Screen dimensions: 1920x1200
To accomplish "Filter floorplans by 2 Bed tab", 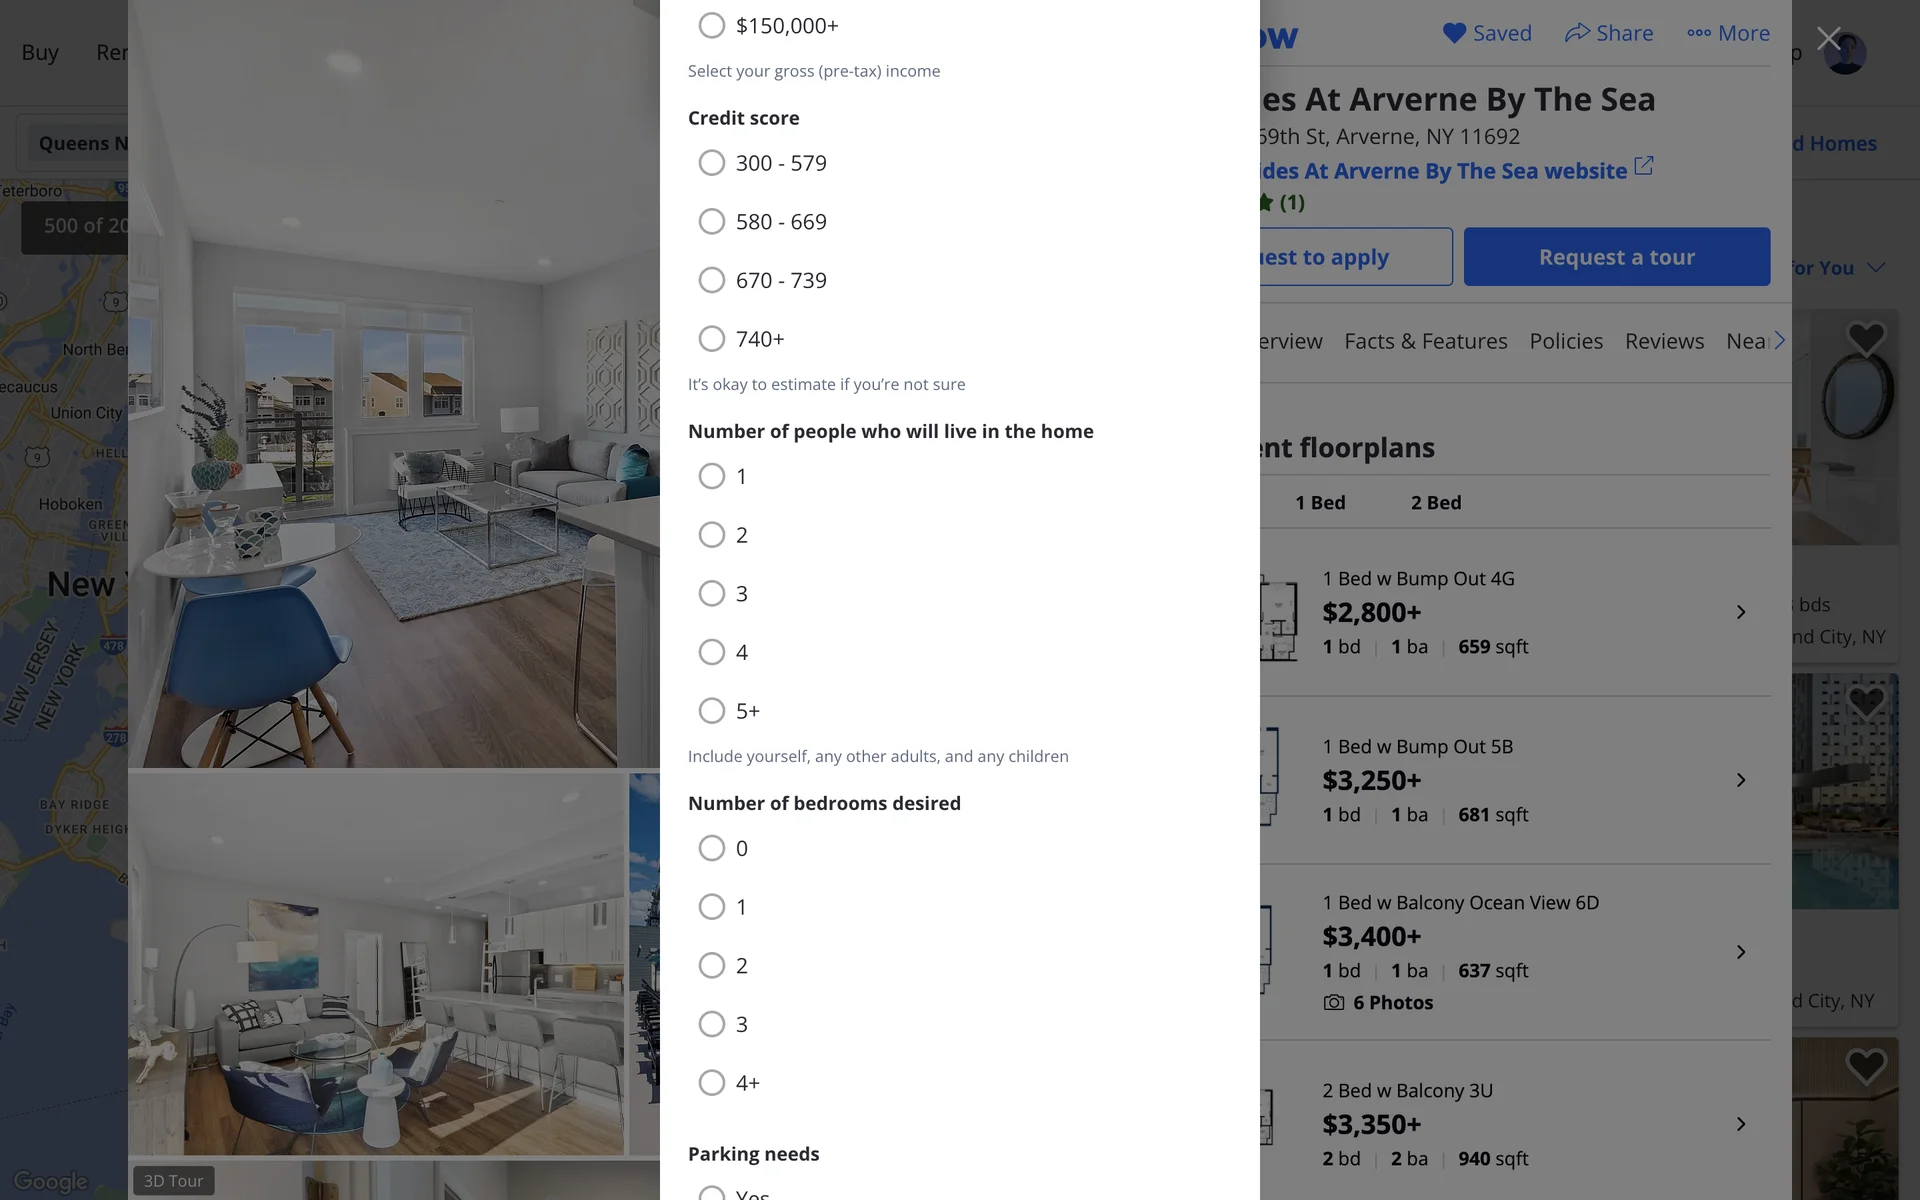I will (x=1436, y=502).
